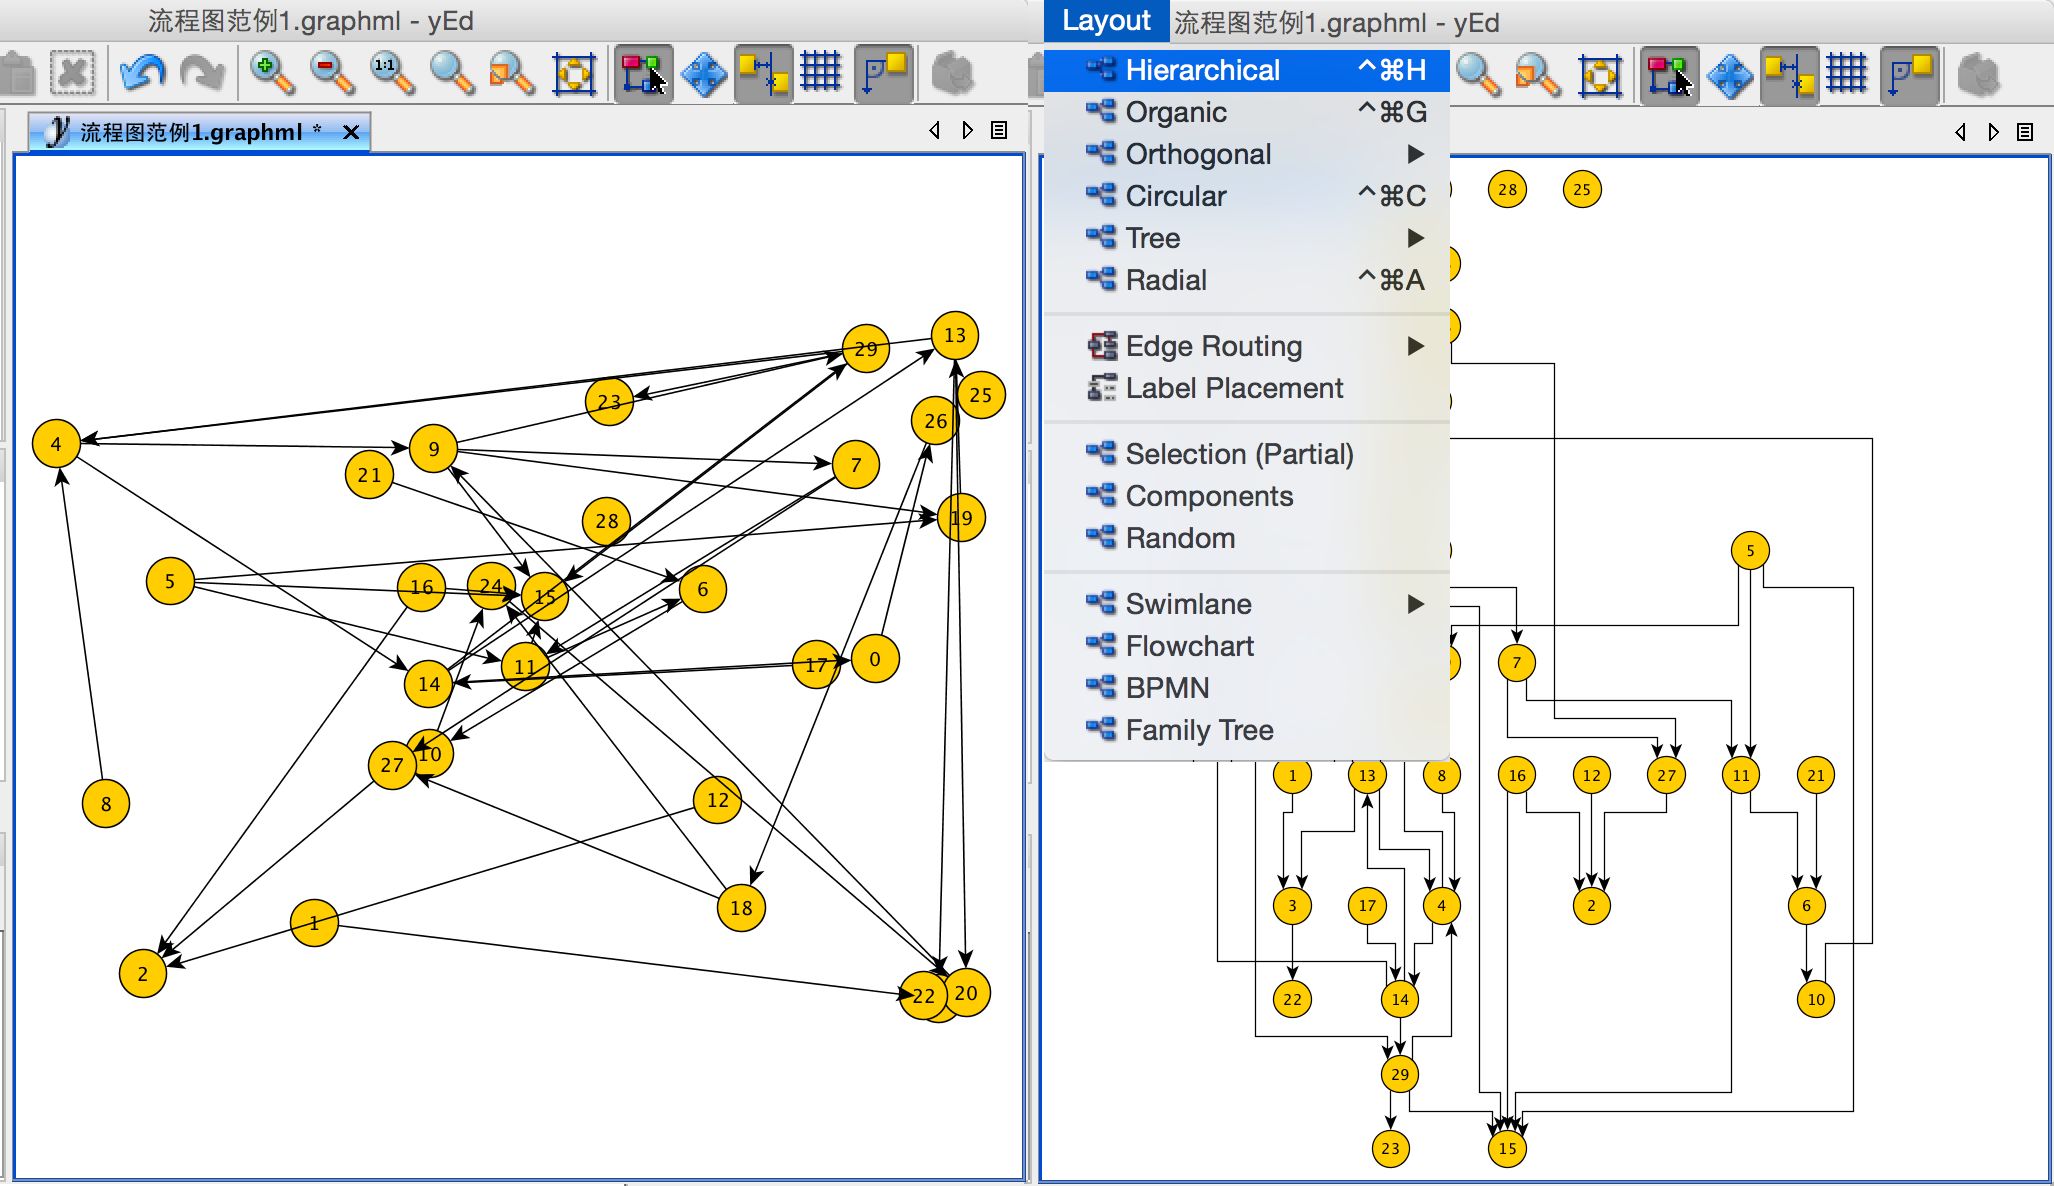The width and height of the screenshot is (2054, 1186).
Task: Zoom out of the graph
Action: point(332,71)
